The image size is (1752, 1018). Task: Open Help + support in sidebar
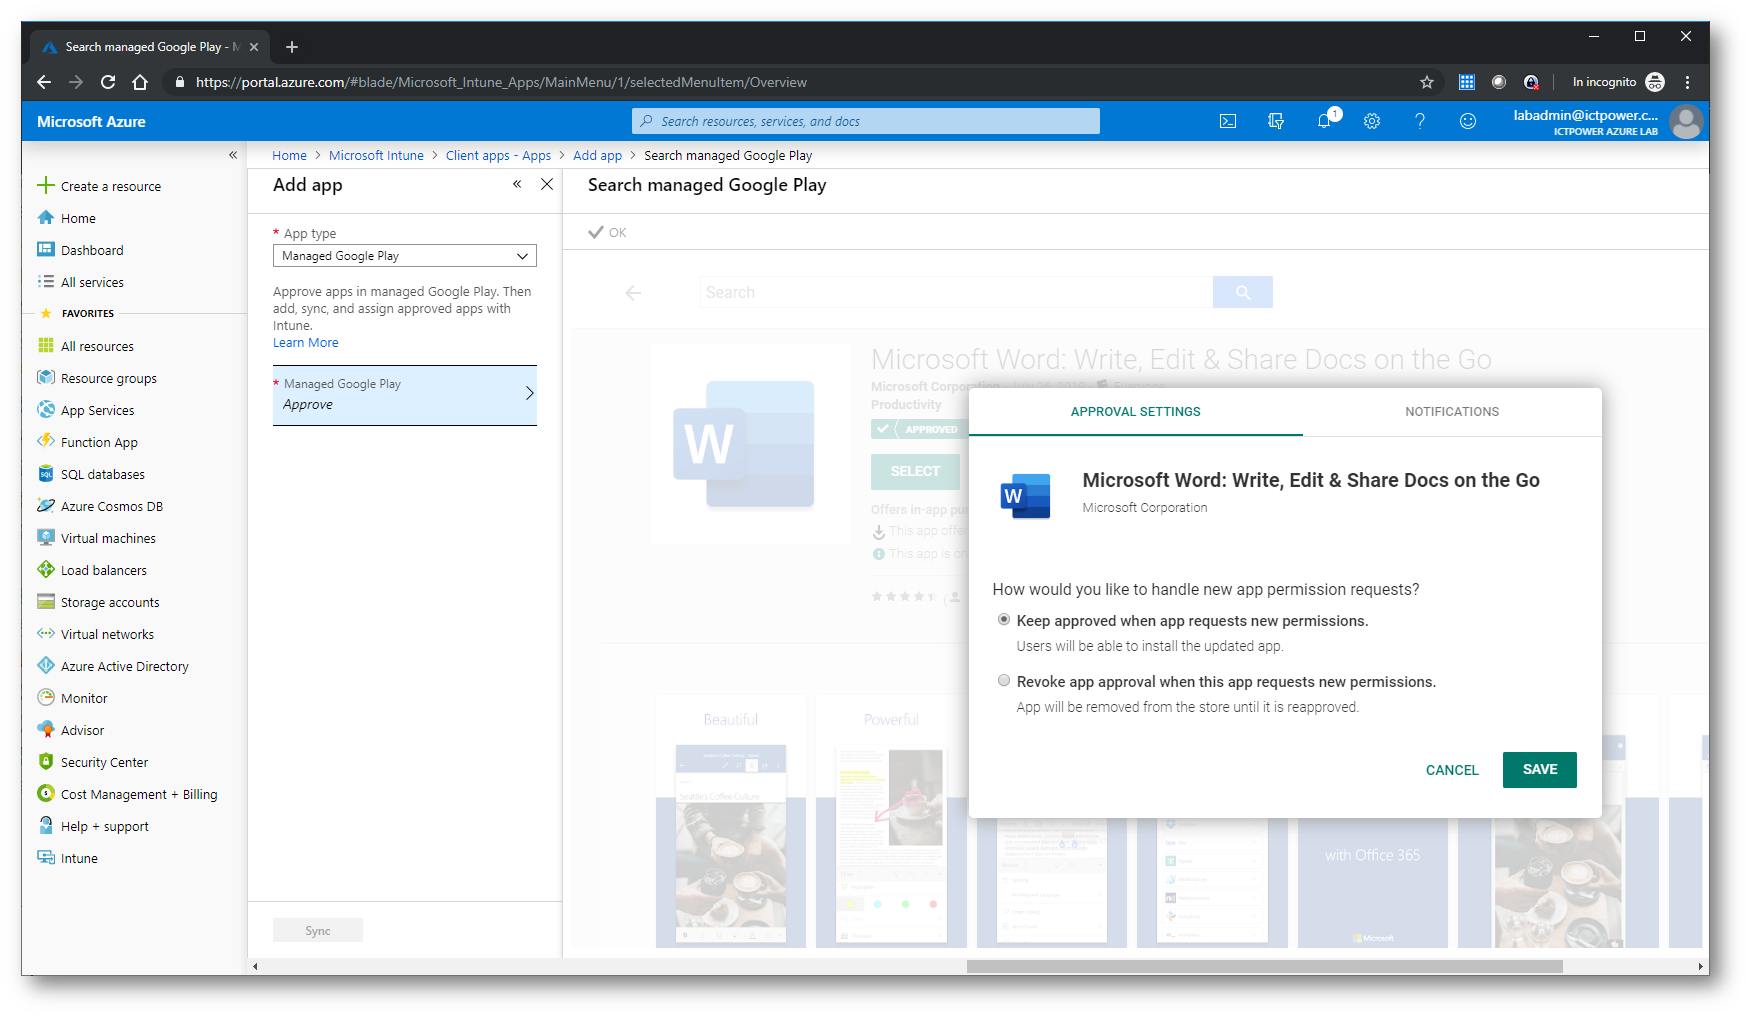pos(104,826)
